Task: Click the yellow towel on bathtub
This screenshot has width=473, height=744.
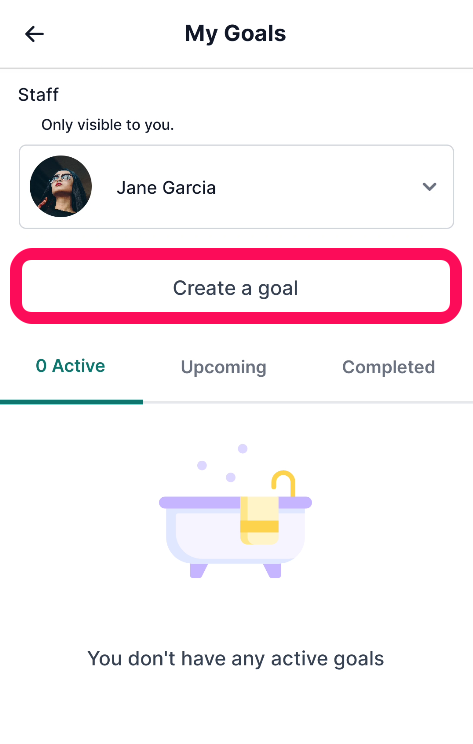Action: coord(259,520)
